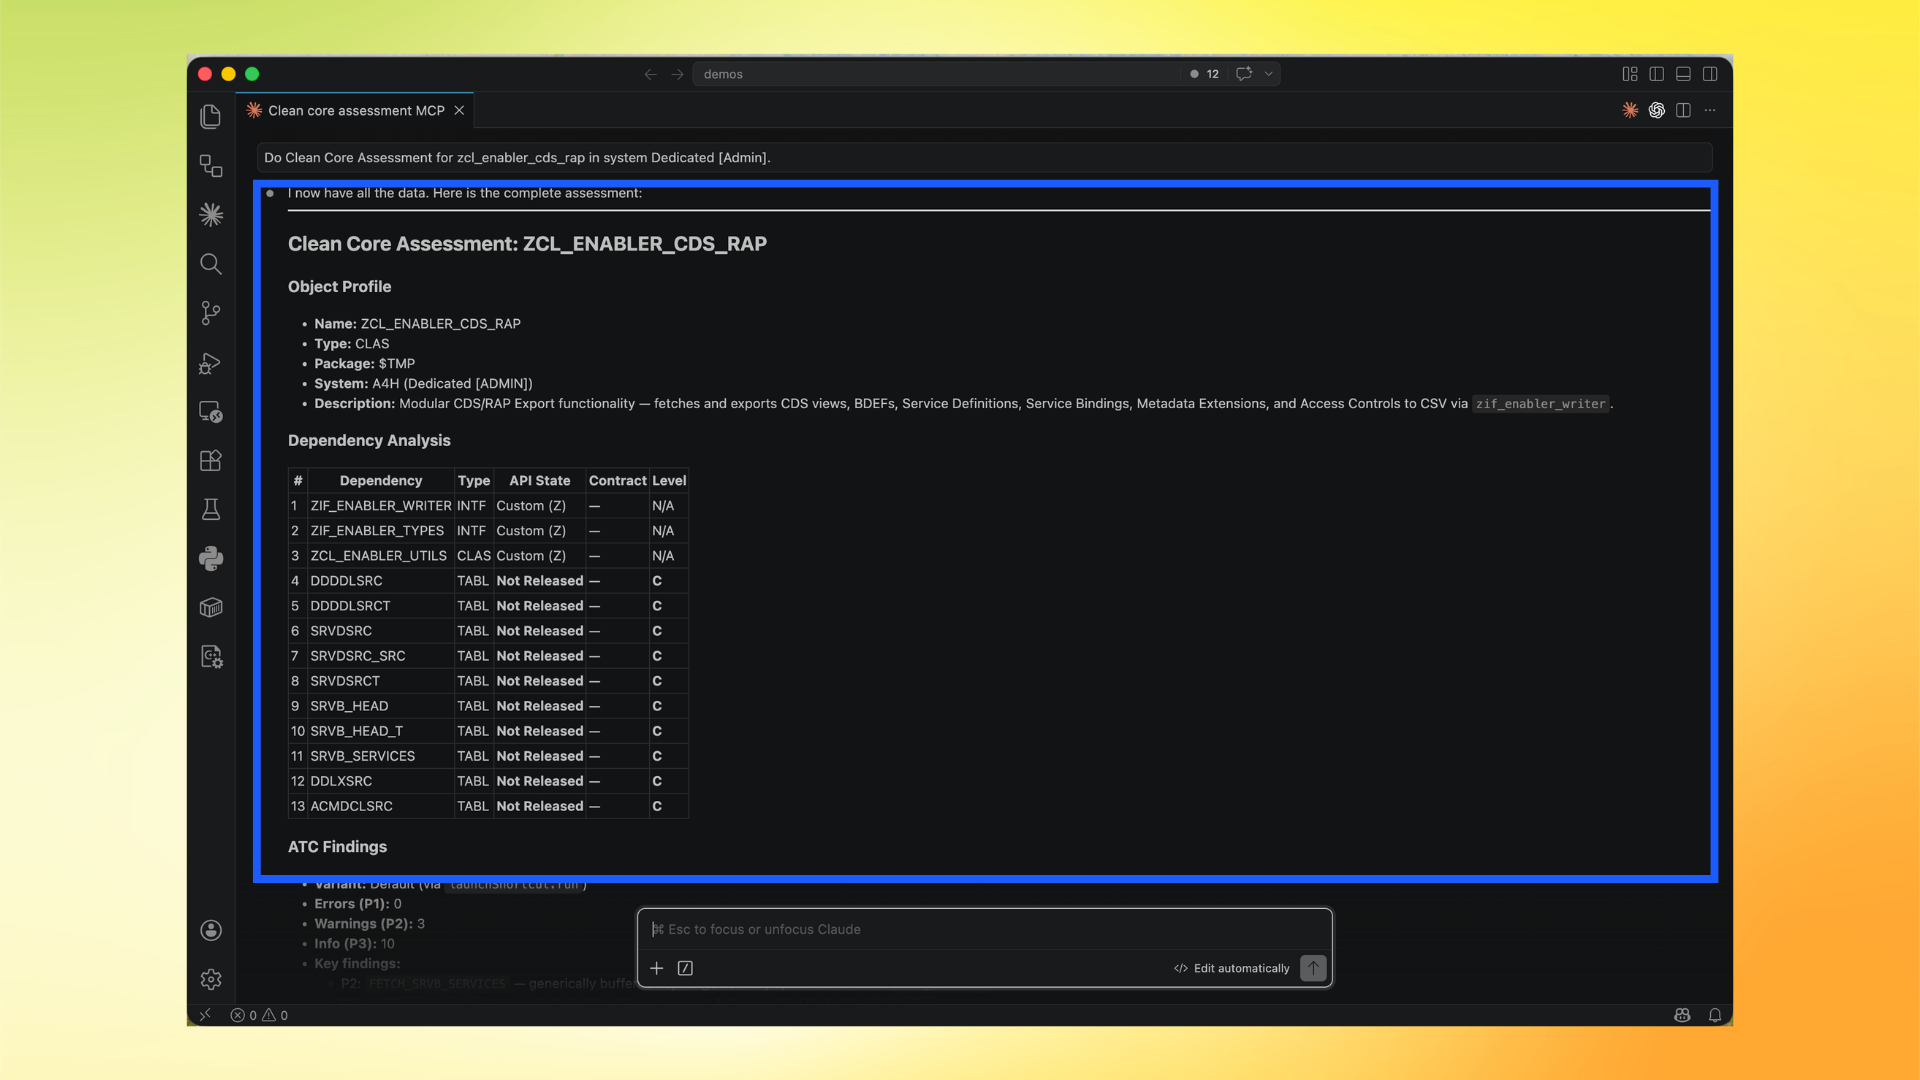Click the send message arrow button
Viewport: 1920px width, 1080px height.
[1313, 968]
